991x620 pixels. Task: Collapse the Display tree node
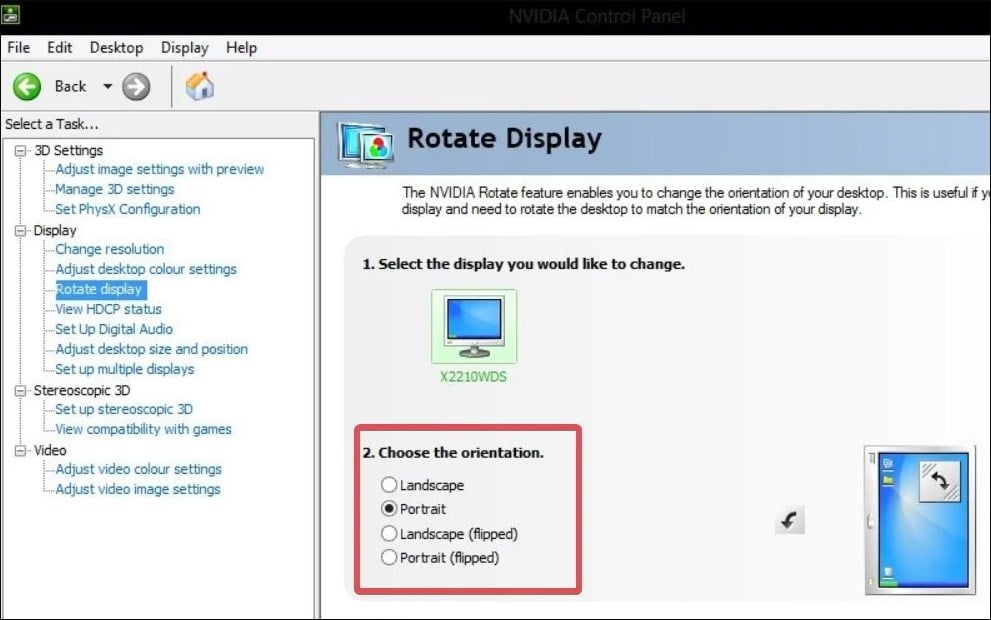click(x=21, y=231)
